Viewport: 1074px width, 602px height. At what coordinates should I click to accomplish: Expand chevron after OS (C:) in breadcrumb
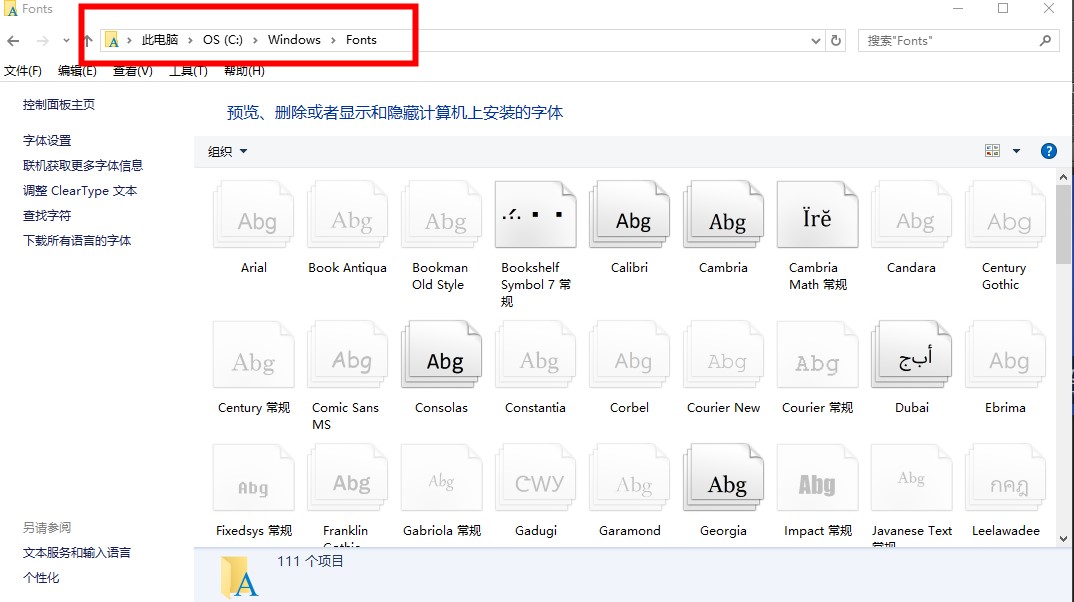pyautogui.click(x=255, y=40)
